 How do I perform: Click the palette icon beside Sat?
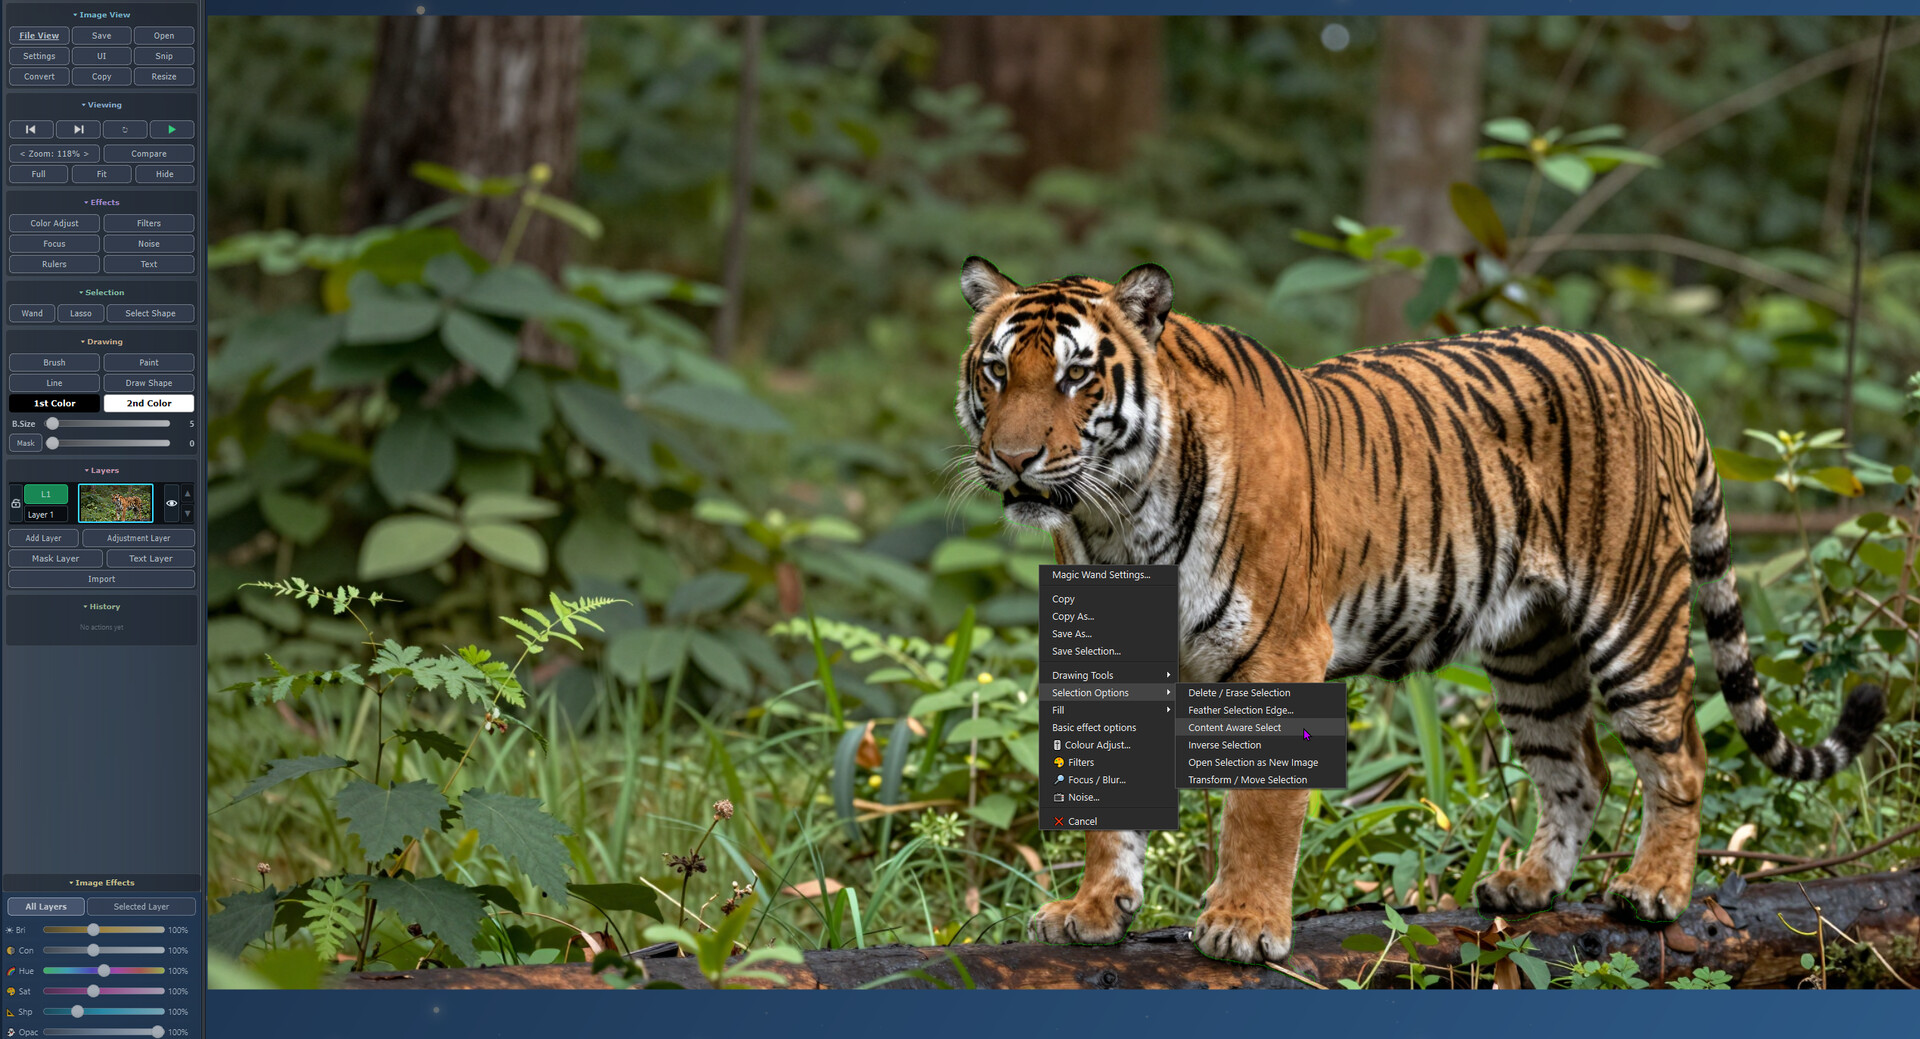tap(10, 992)
